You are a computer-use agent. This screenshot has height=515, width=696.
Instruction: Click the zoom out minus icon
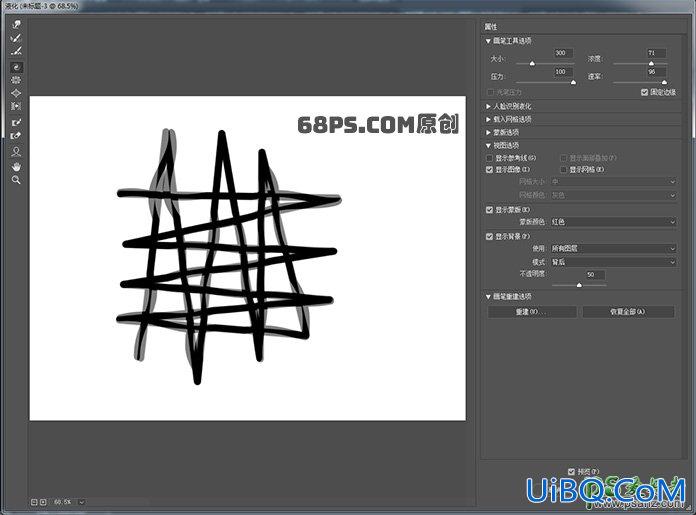[34, 502]
